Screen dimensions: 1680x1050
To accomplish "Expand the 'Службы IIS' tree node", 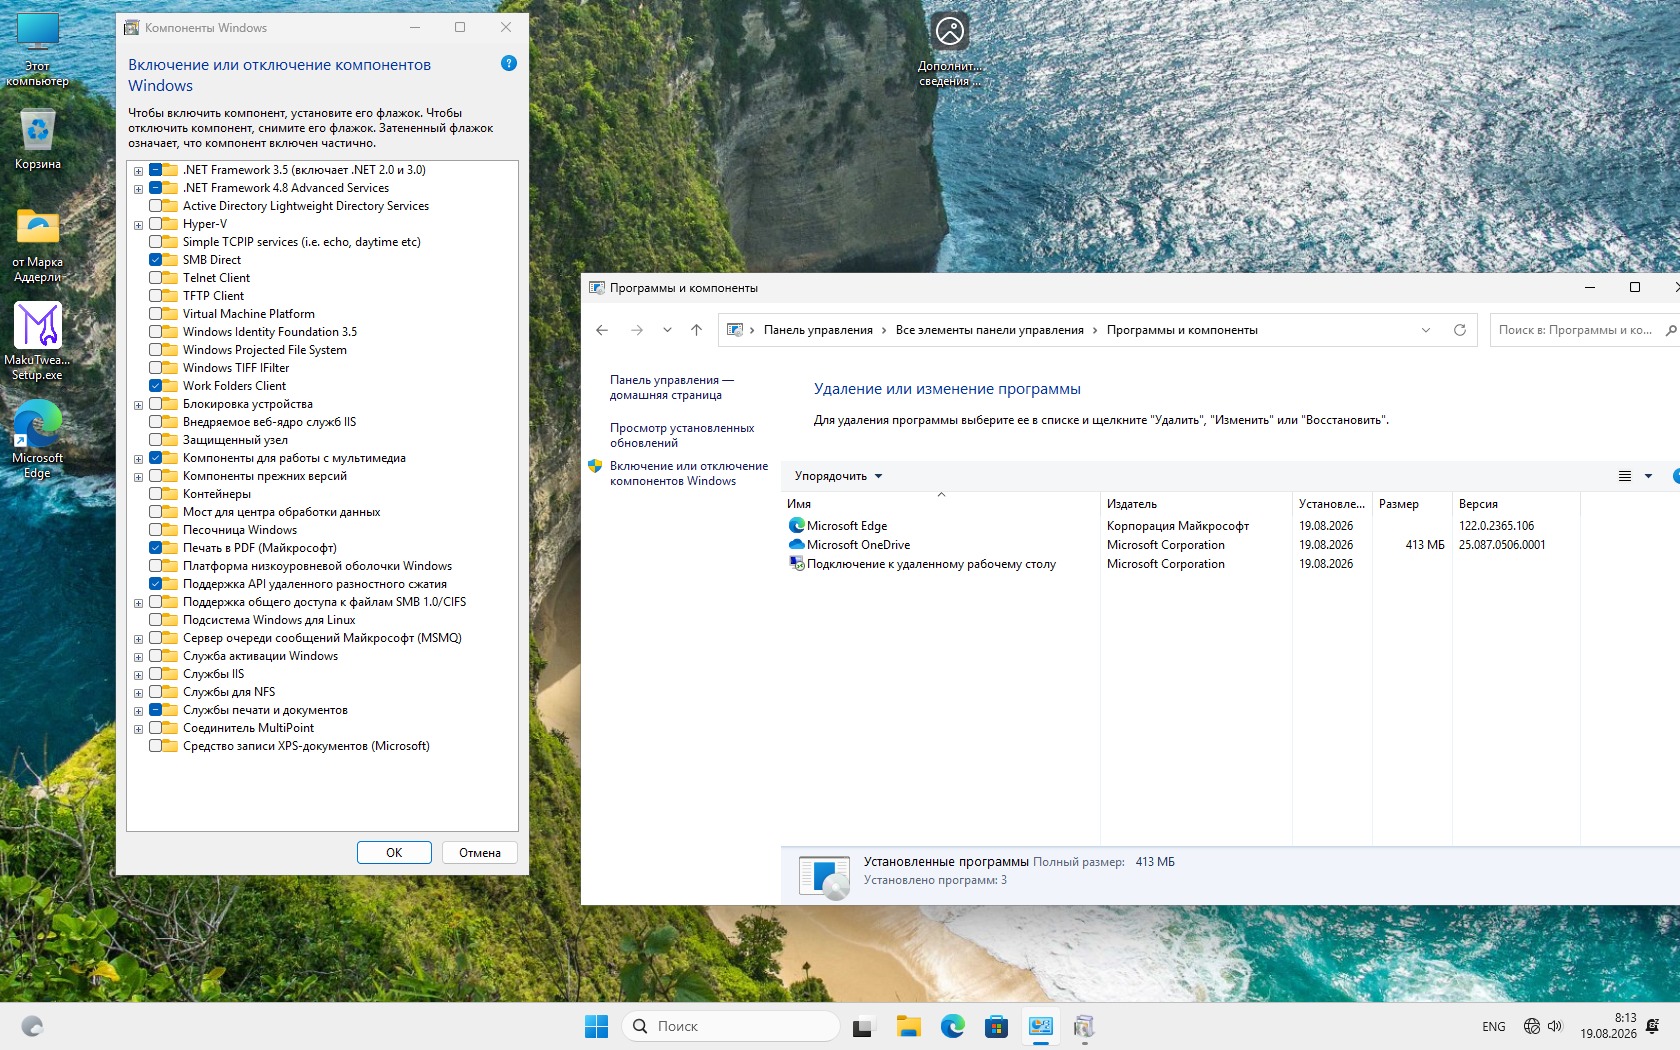I will pos(138,675).
